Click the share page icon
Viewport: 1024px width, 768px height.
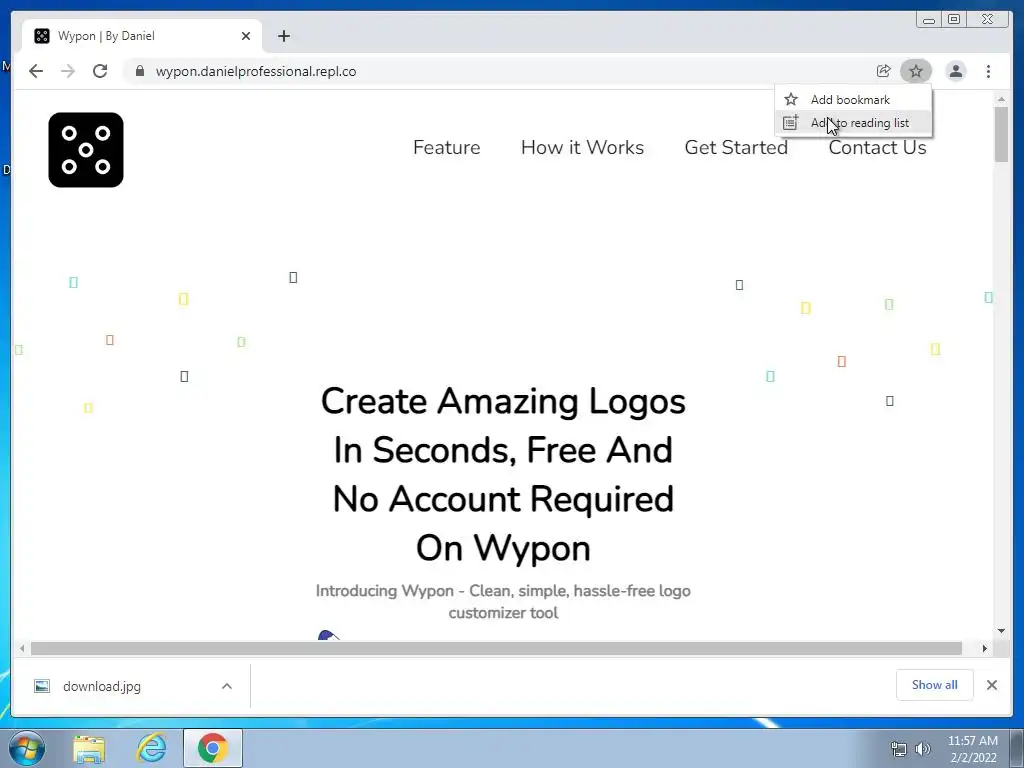point(884,71)
